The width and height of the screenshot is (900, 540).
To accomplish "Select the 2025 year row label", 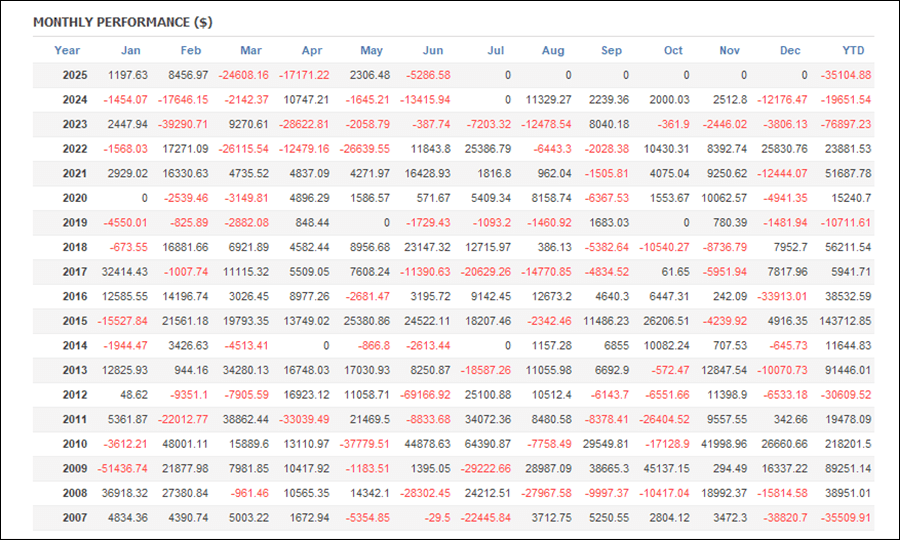I will pos(75,75).
